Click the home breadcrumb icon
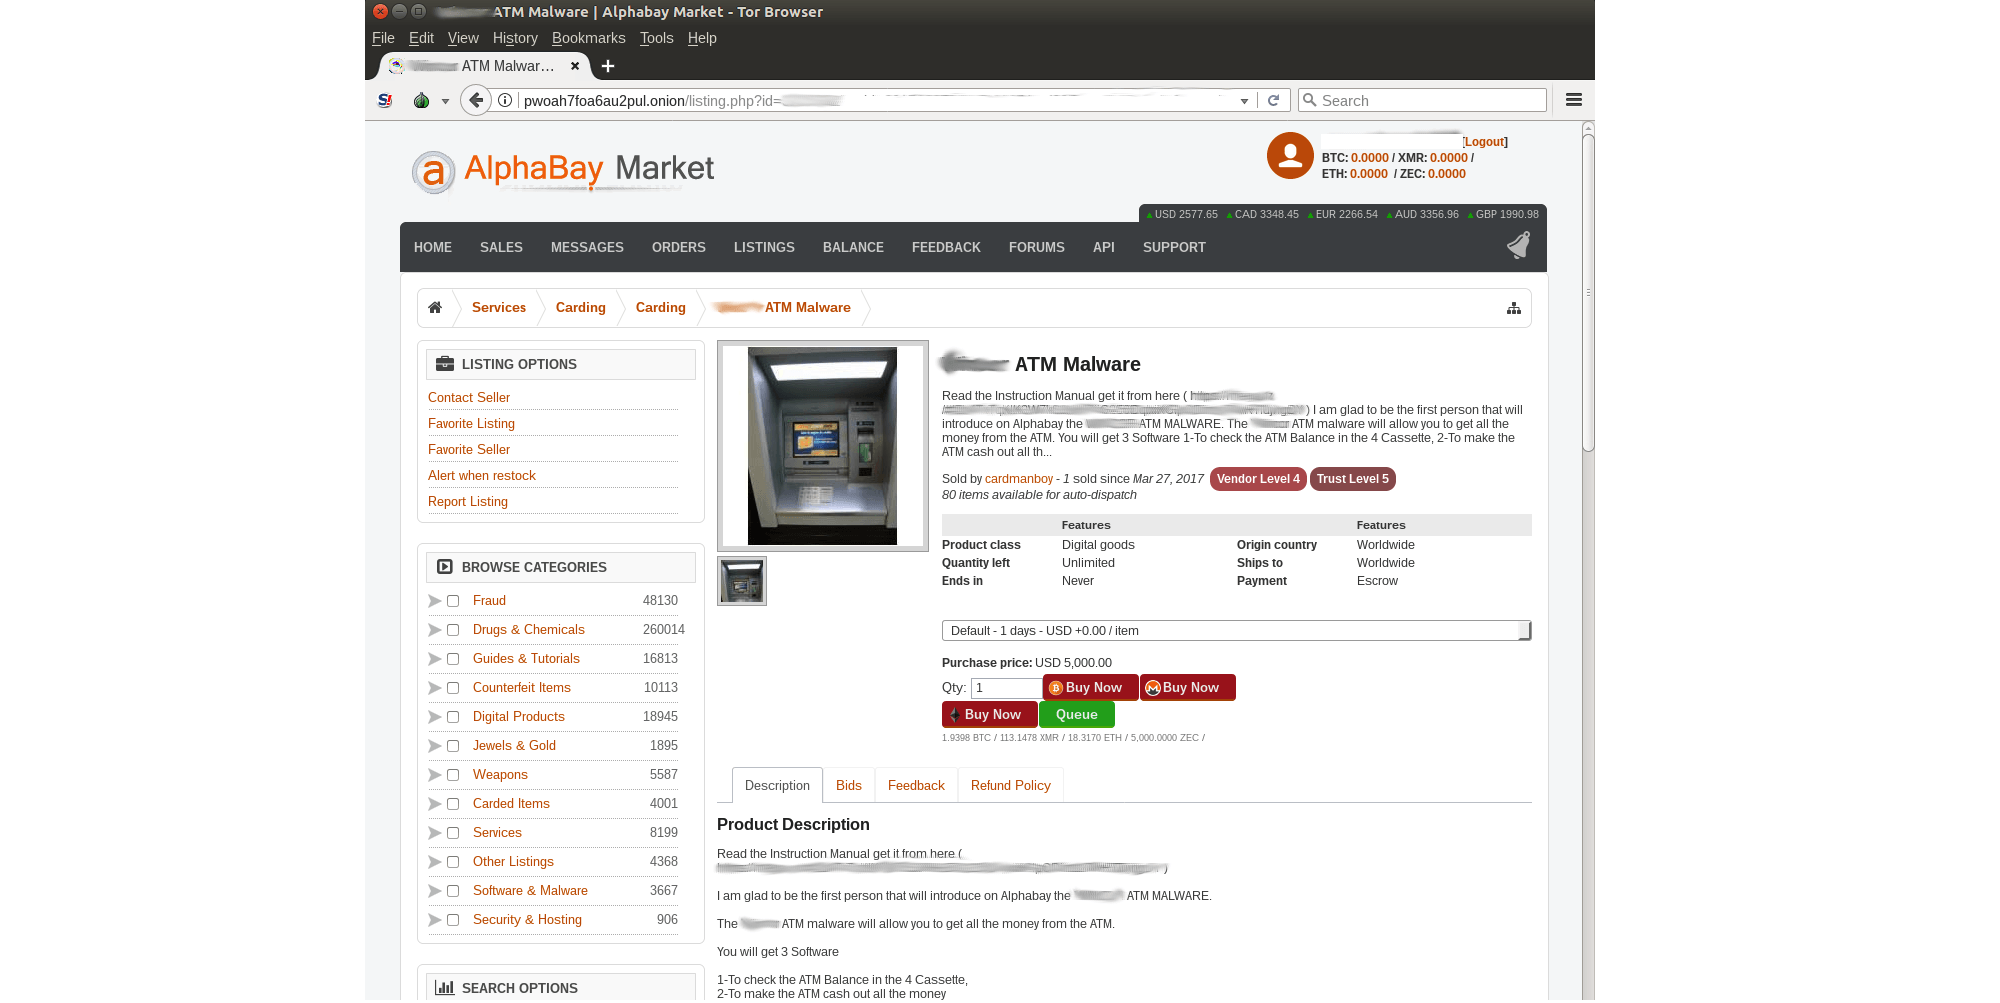2000x1003 pixels. pyautogui.click(x=435, y=307)
